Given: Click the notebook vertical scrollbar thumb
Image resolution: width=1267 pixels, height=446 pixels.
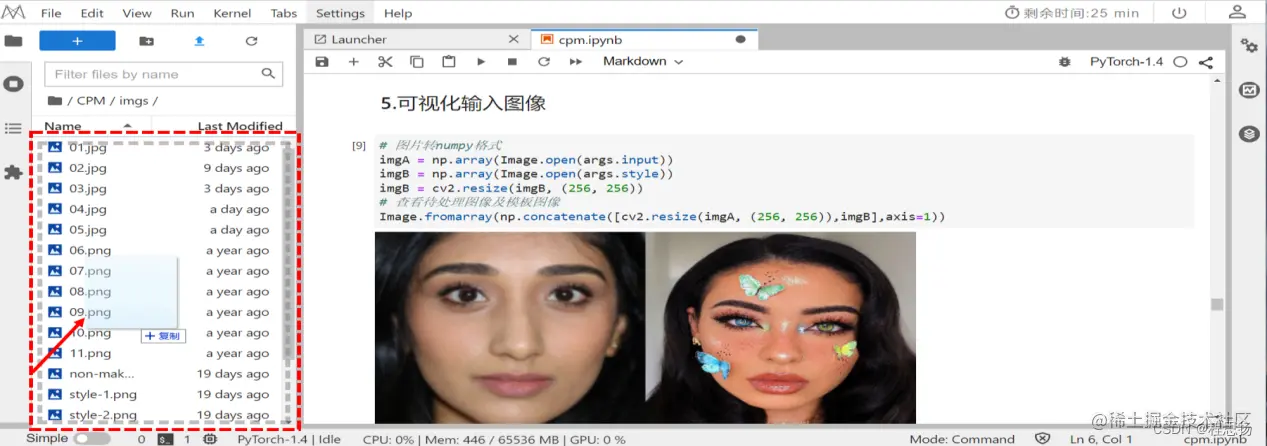Looking at the screenshot, I should [x=1217, y=305].
